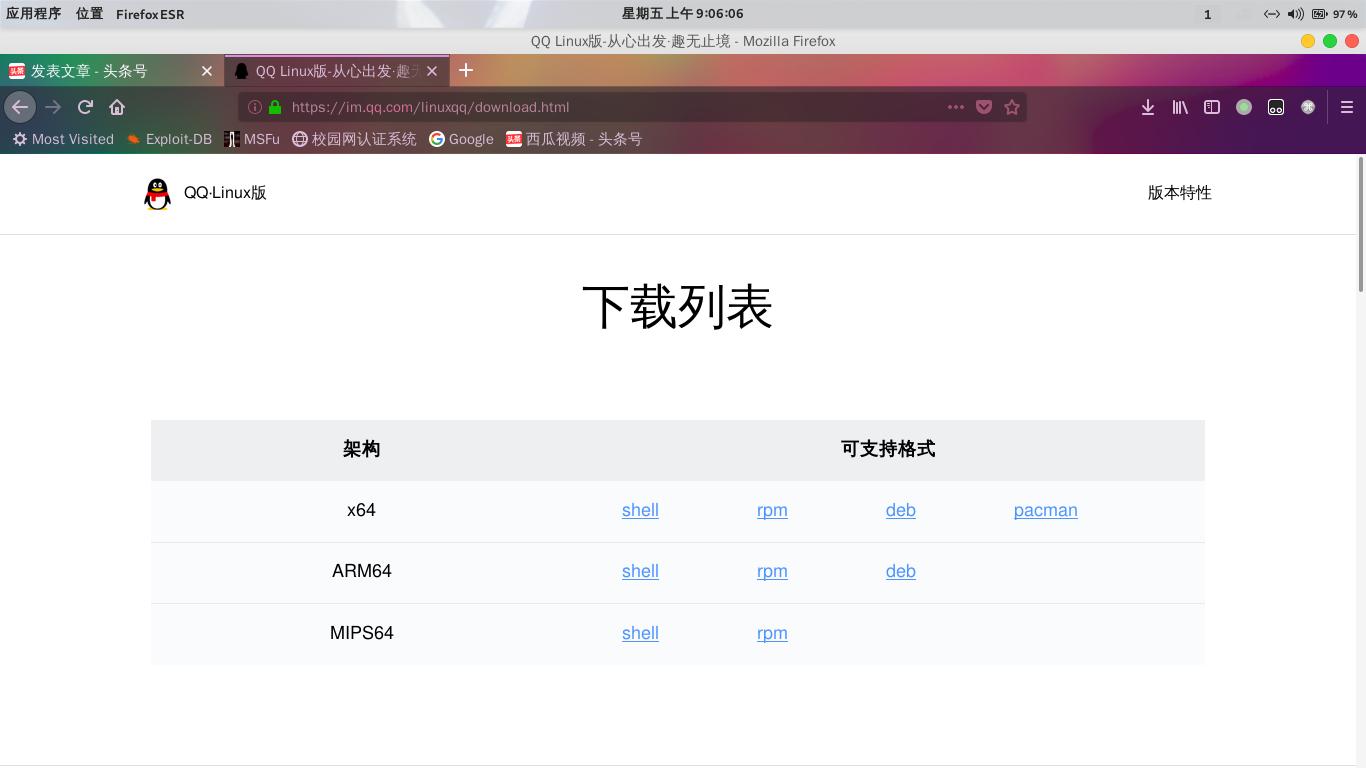Bookmark this page with the star icon

(x=1012, y=107)
